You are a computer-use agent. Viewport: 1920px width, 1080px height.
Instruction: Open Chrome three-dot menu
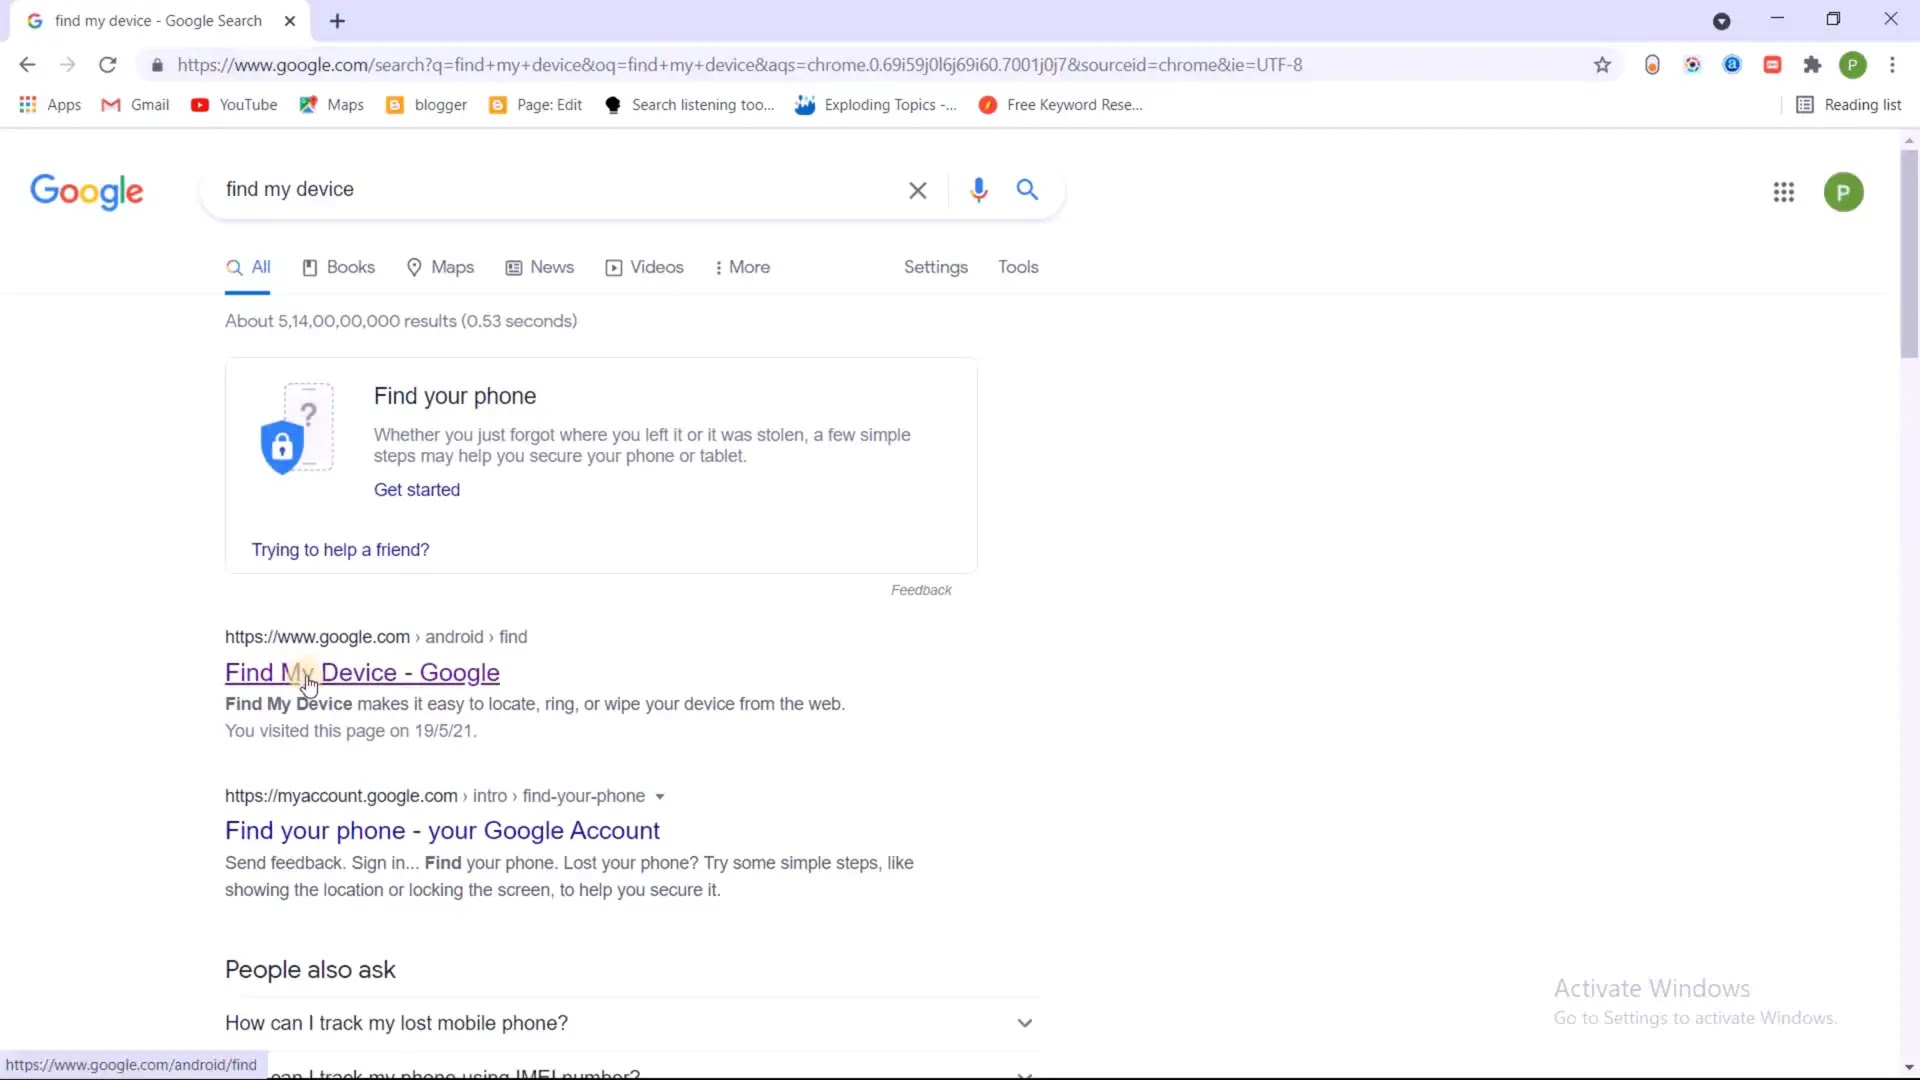click(1892, 65)
